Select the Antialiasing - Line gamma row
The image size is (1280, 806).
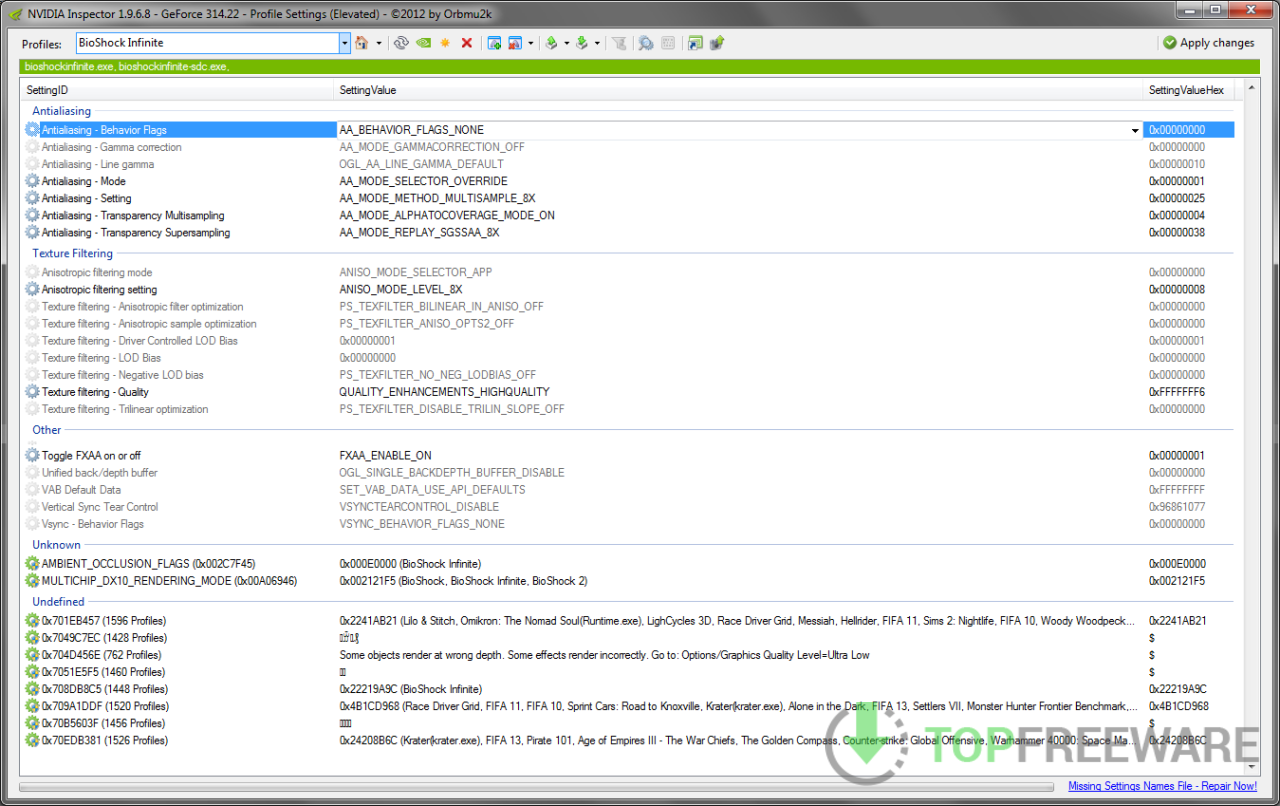pyautogui.click(x=628, y=164)
